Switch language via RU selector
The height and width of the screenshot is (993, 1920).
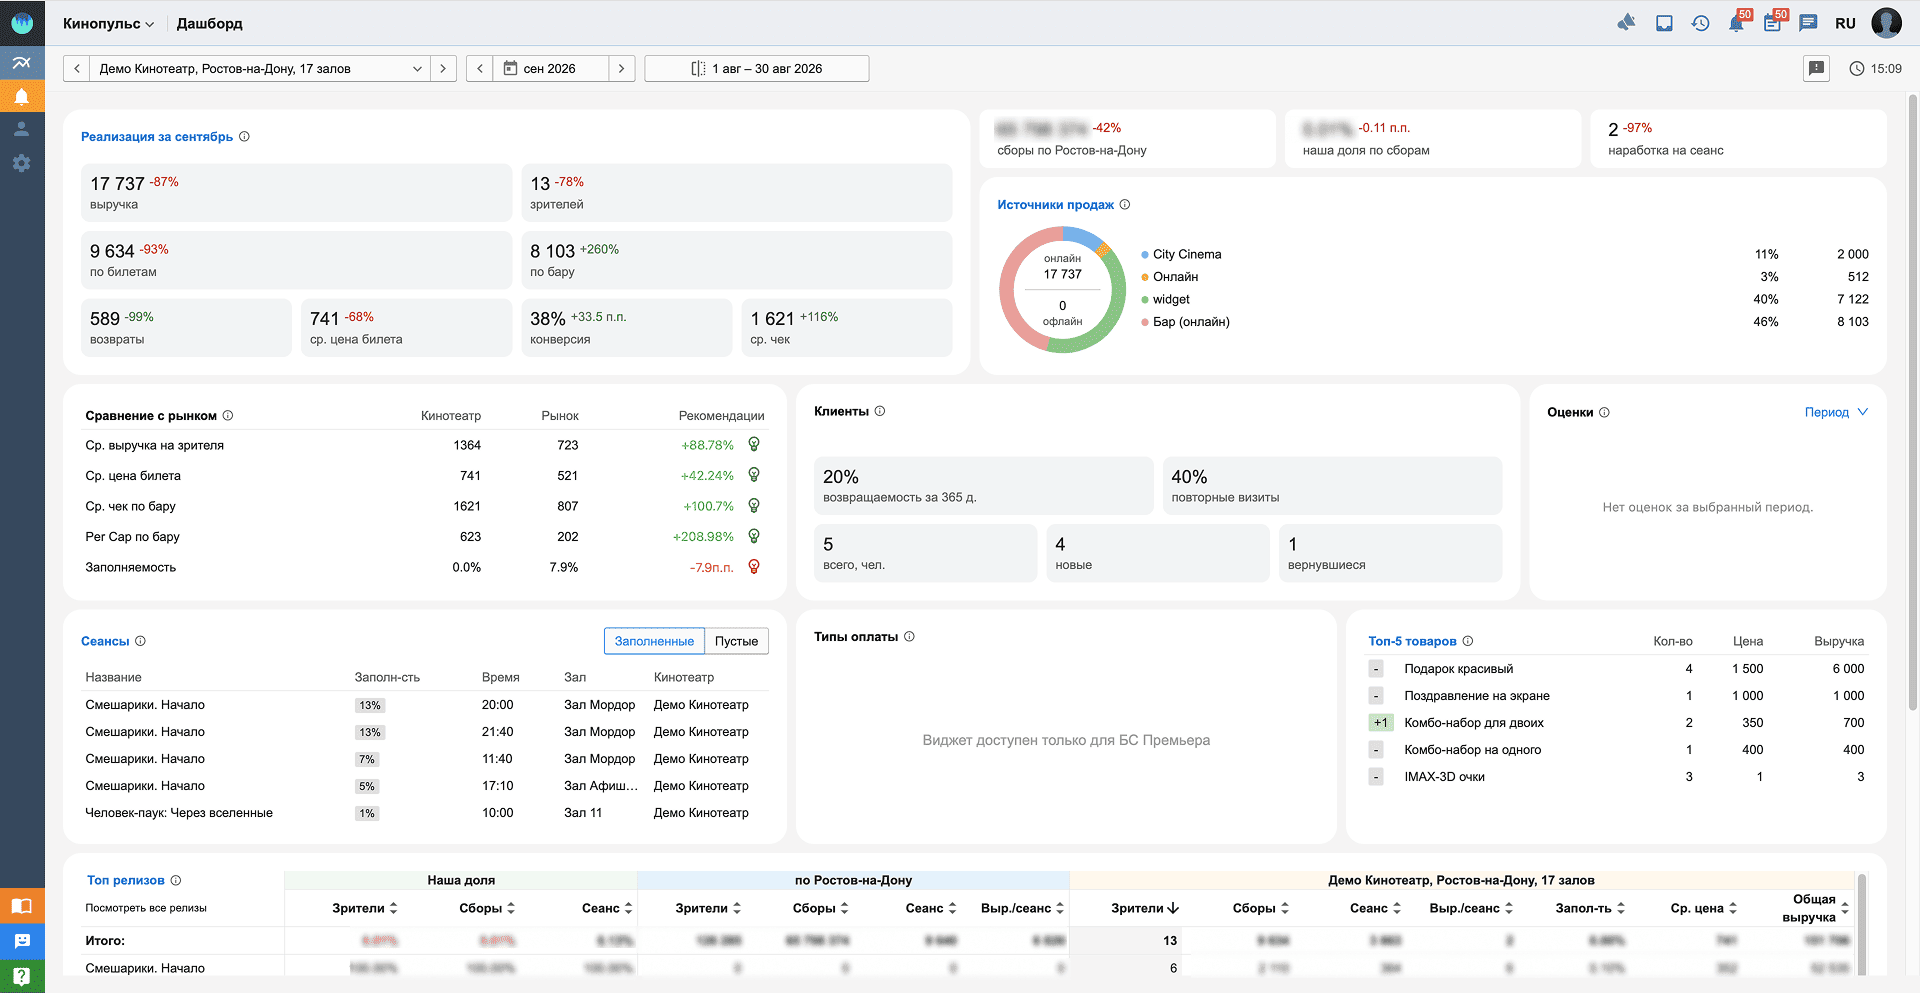1845,23
